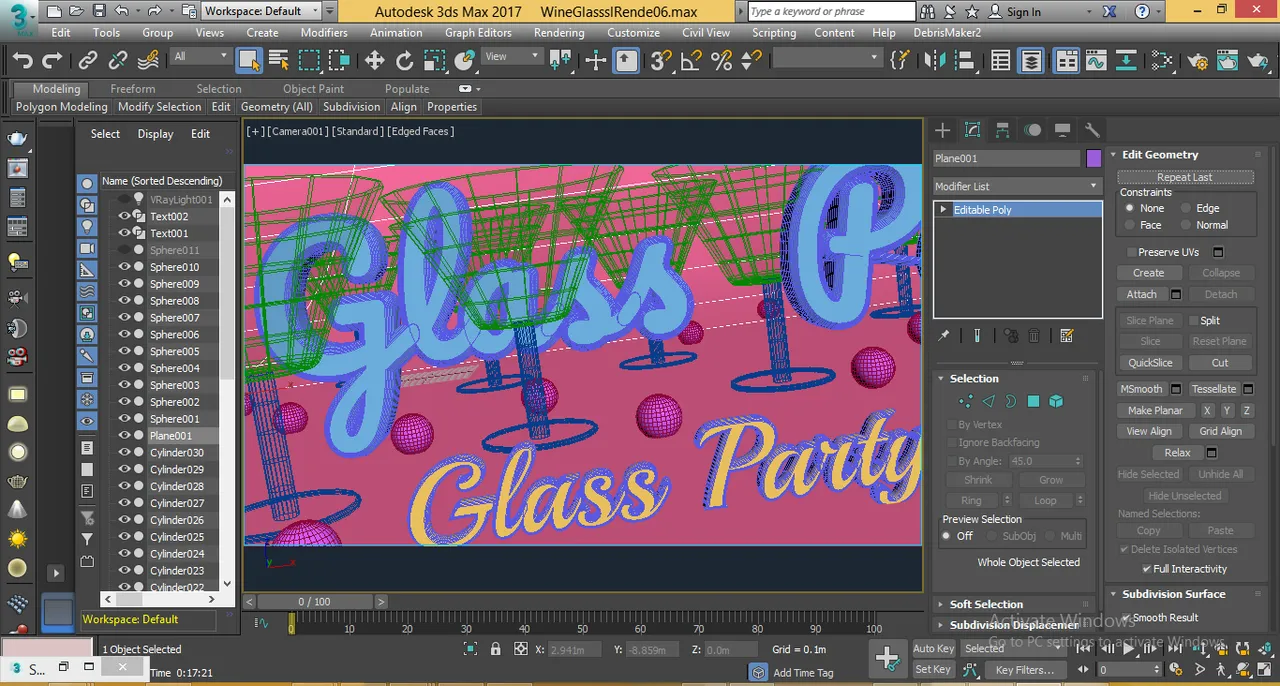Image resolution: width=1280 pixels, height=686 pixels.
Task: Click the Make Planar button
Action: coord(1155,411)
